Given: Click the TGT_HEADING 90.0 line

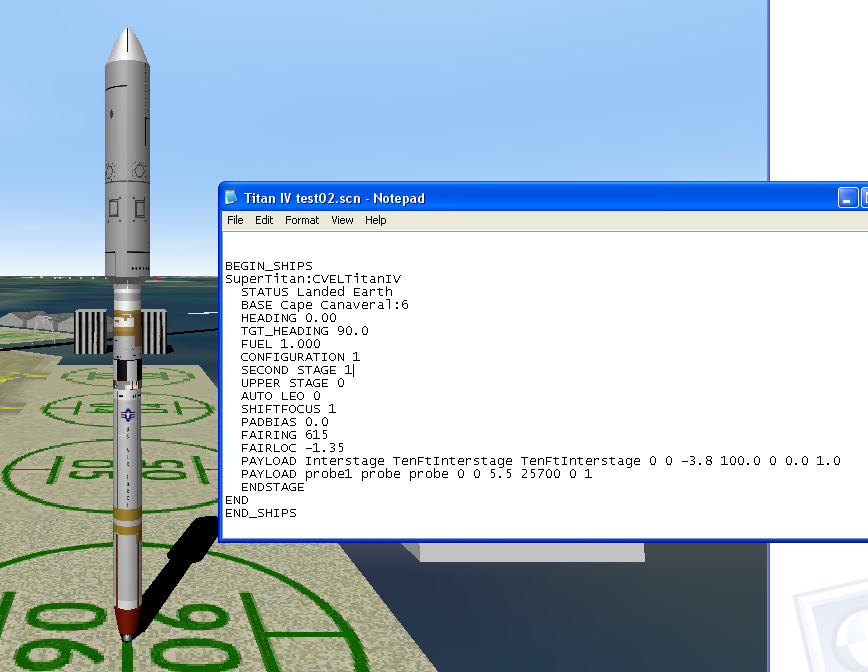Looking at the screenshot, I should click(304, 331).
